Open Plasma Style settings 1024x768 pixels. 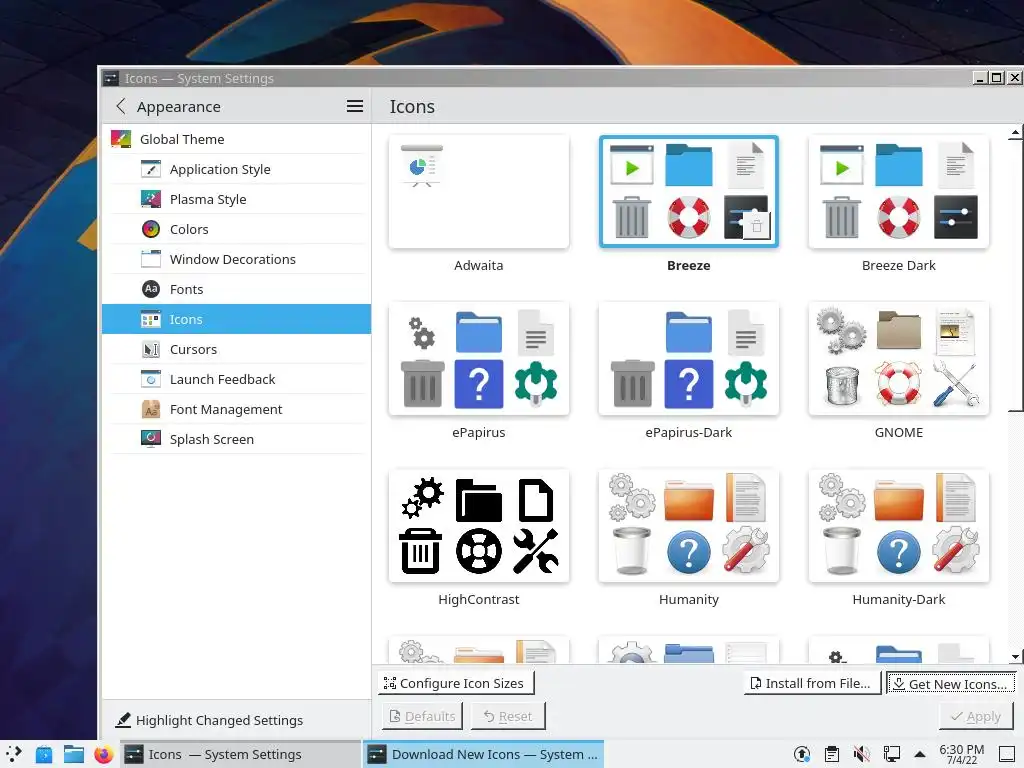(x=236, y=199)
